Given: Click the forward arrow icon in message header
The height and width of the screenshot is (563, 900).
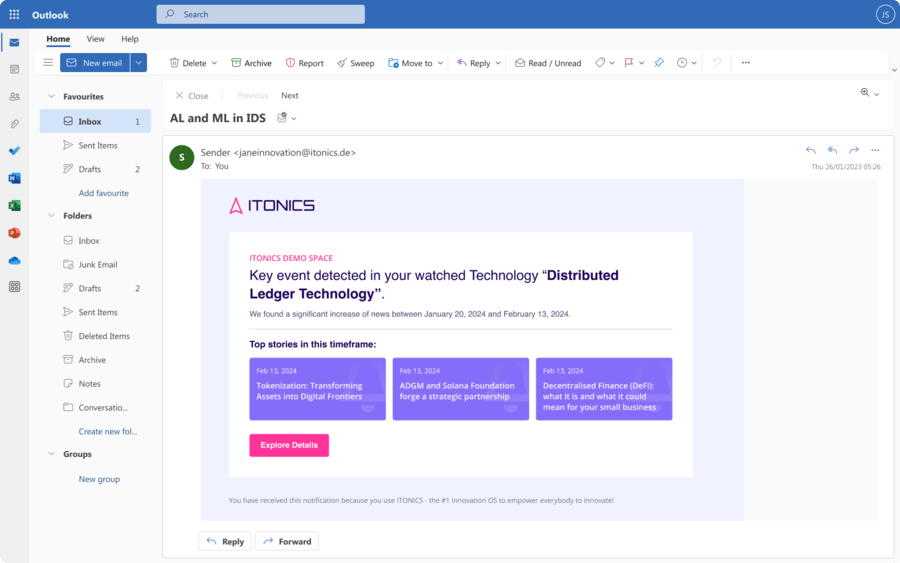Looking at the screenshot, I should point(854,150).
